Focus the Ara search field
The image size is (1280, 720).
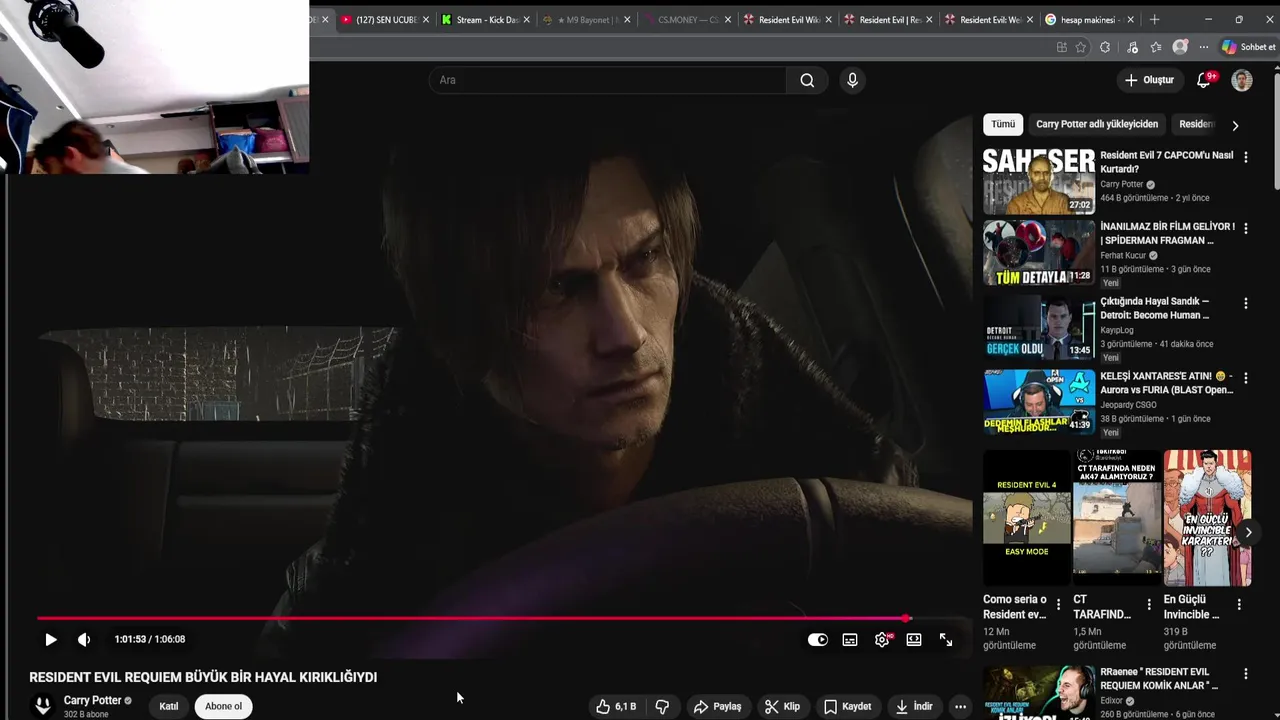pyautogui.click(x=608, y=80)
